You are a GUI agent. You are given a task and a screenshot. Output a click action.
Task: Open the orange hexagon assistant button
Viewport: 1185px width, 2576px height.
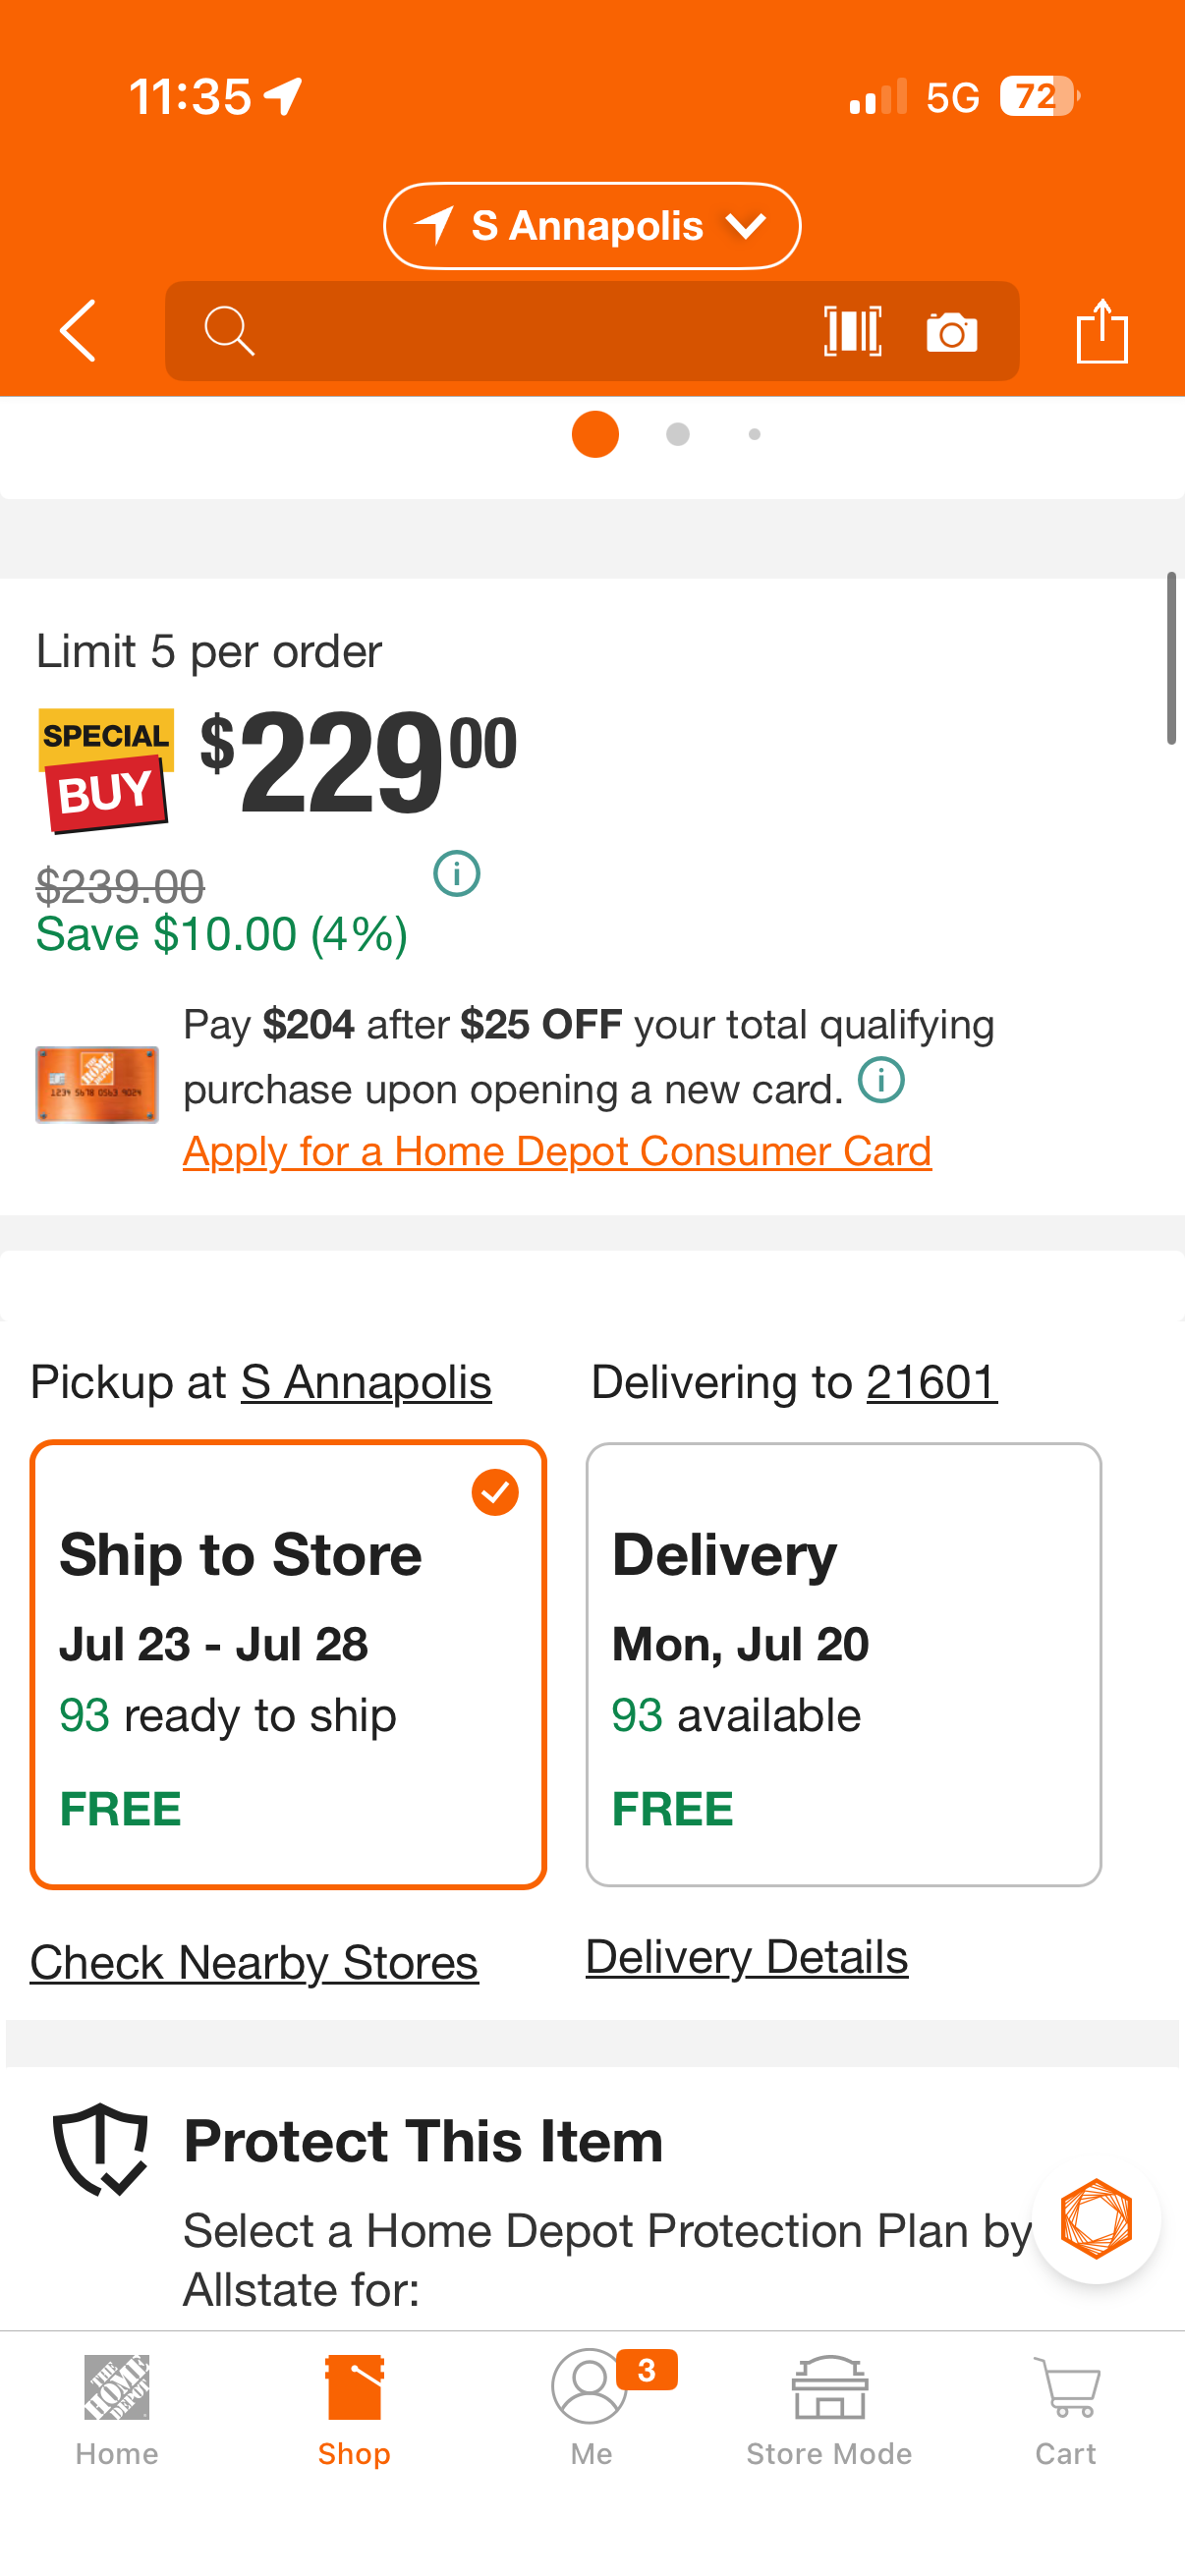1096,2219
